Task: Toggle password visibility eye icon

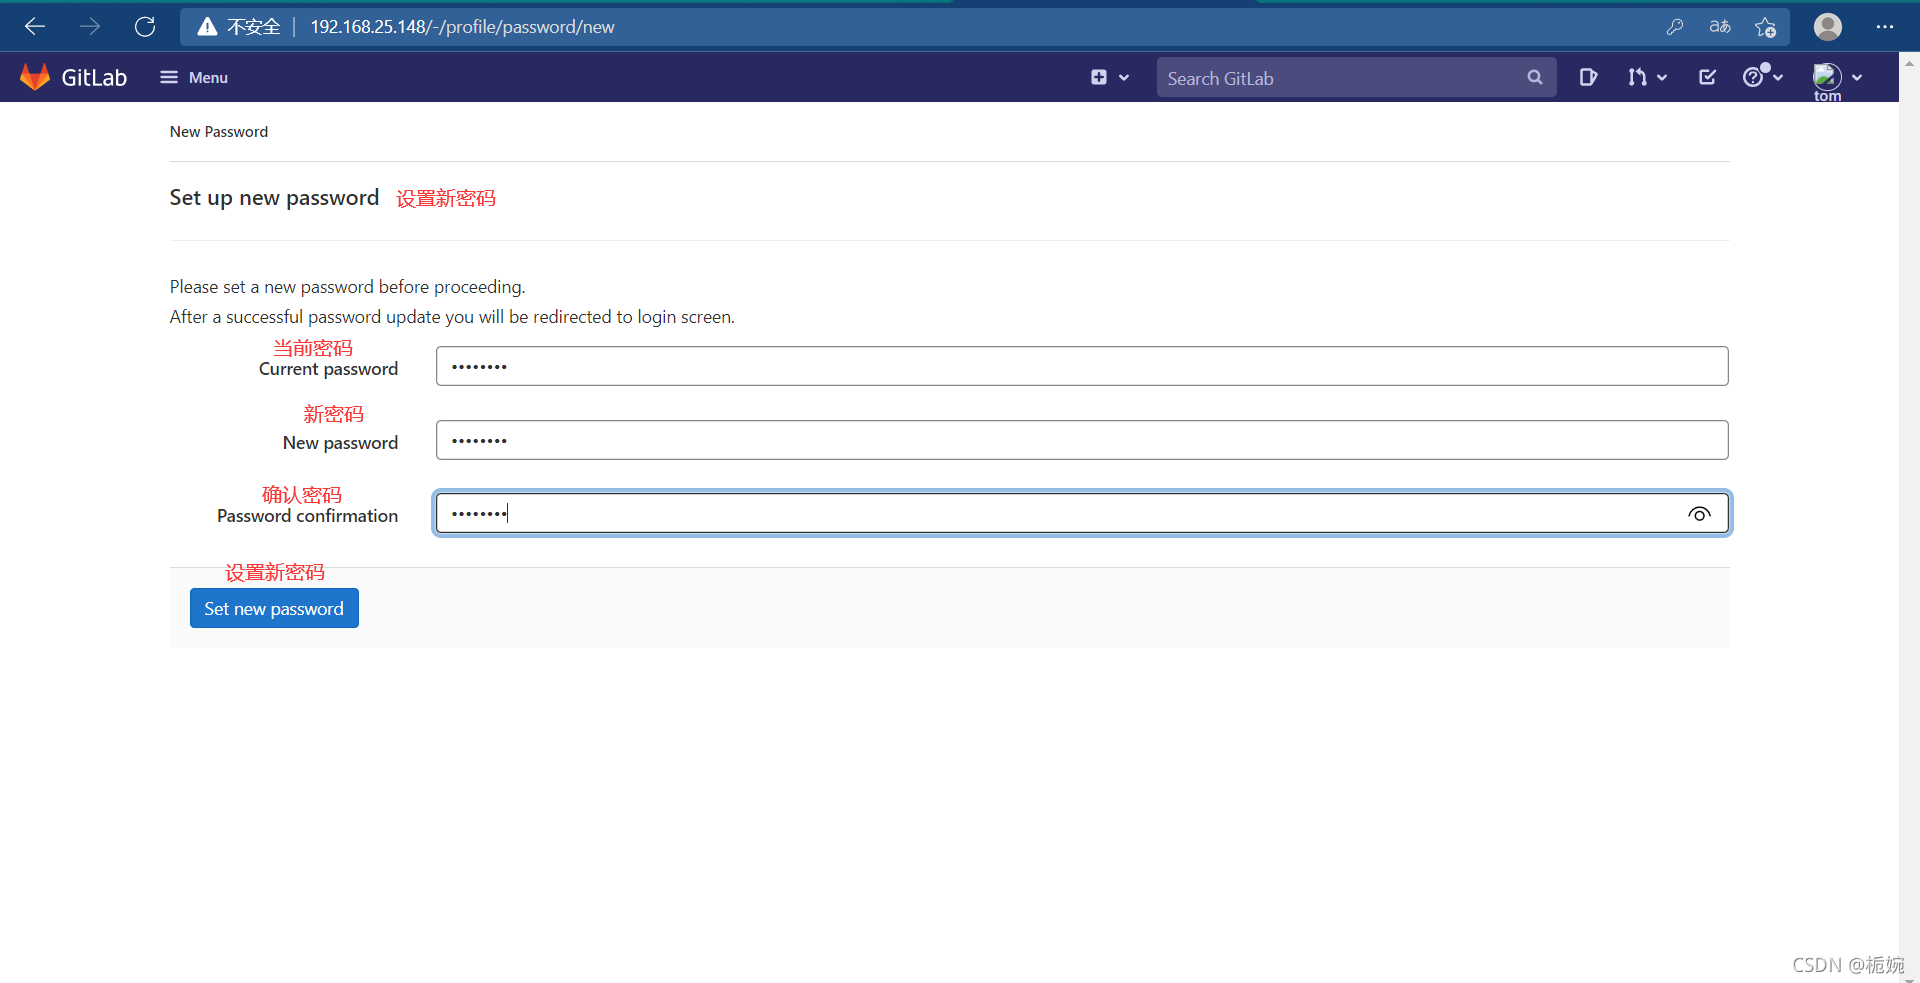Action: pyautogui.click(x=1699, y=514)
